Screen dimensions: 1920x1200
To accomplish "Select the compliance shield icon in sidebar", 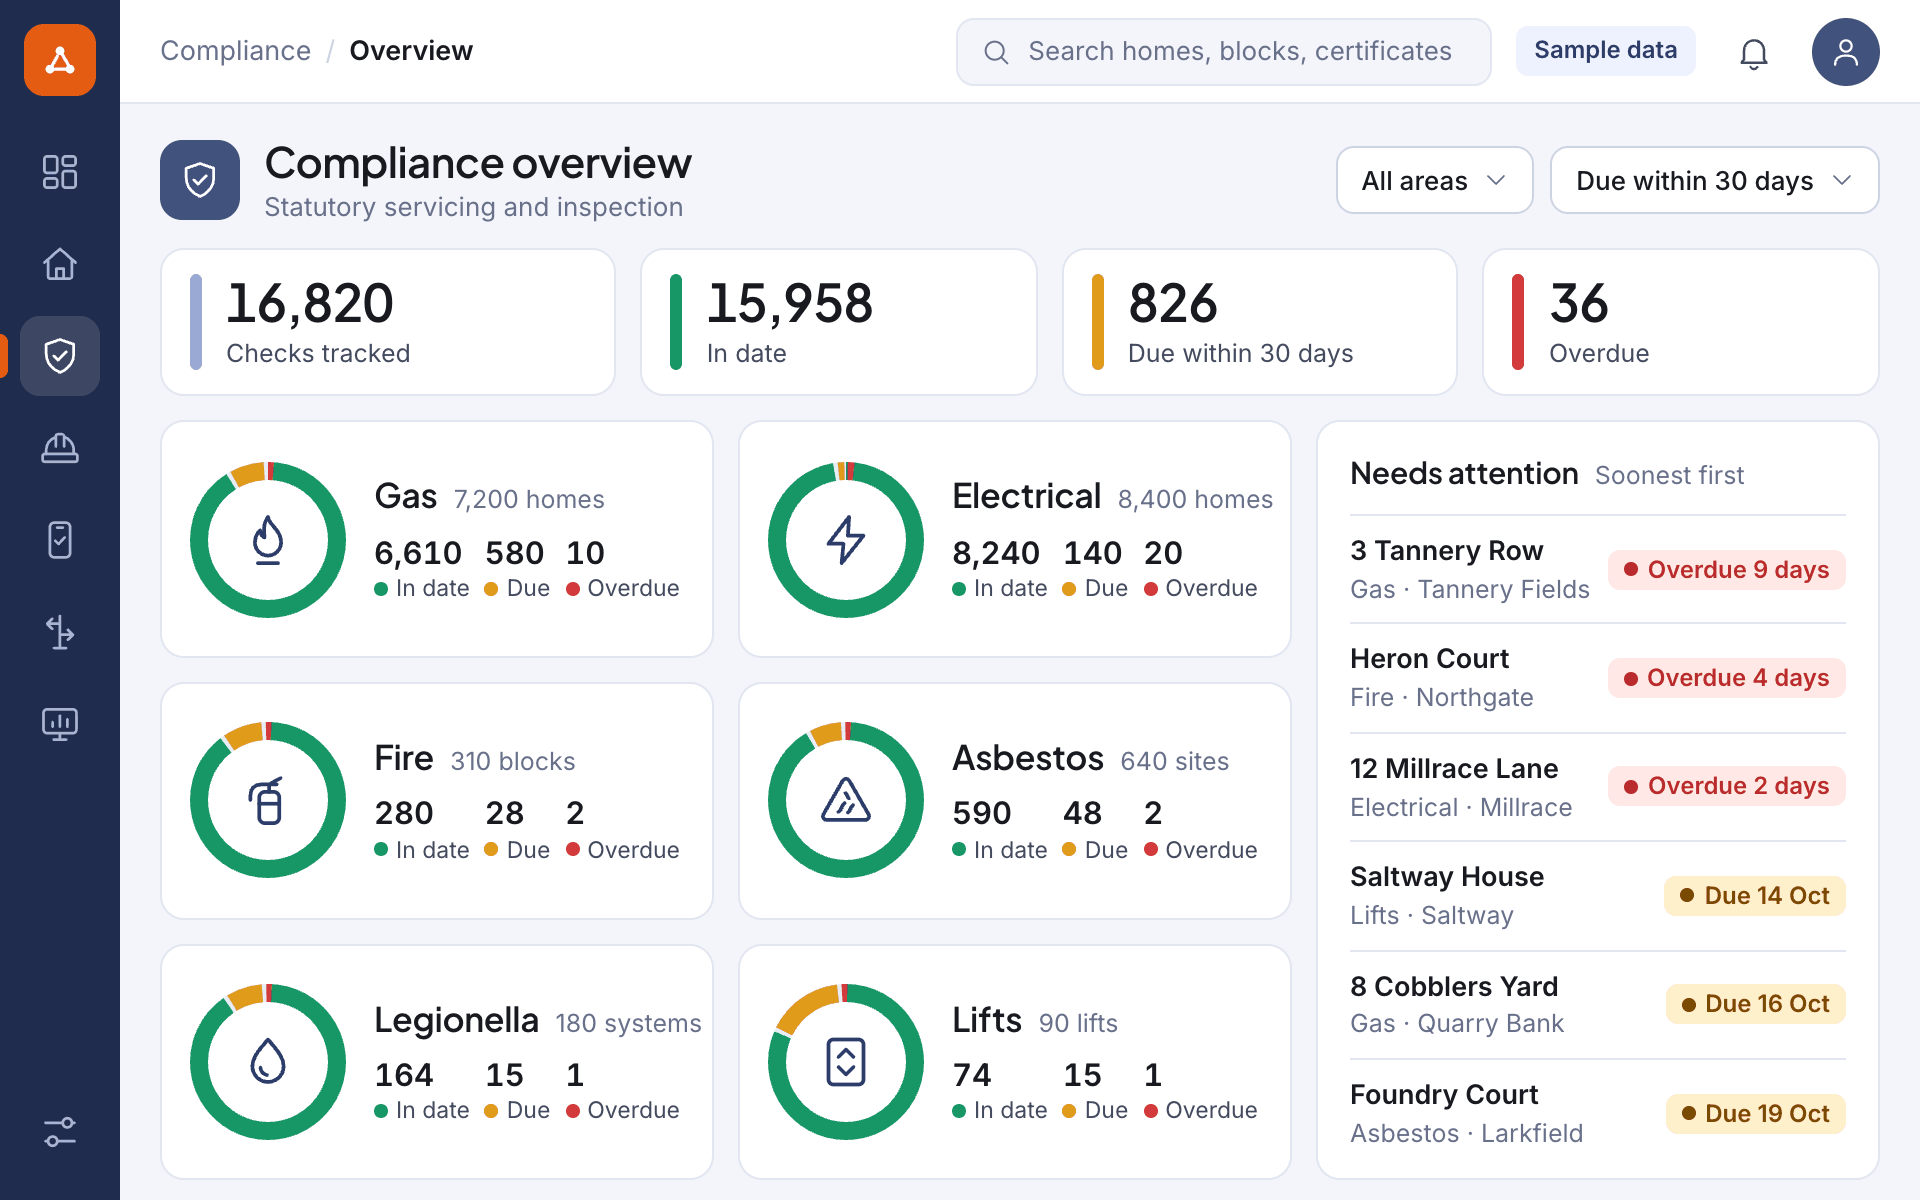I will pos(60,356).
